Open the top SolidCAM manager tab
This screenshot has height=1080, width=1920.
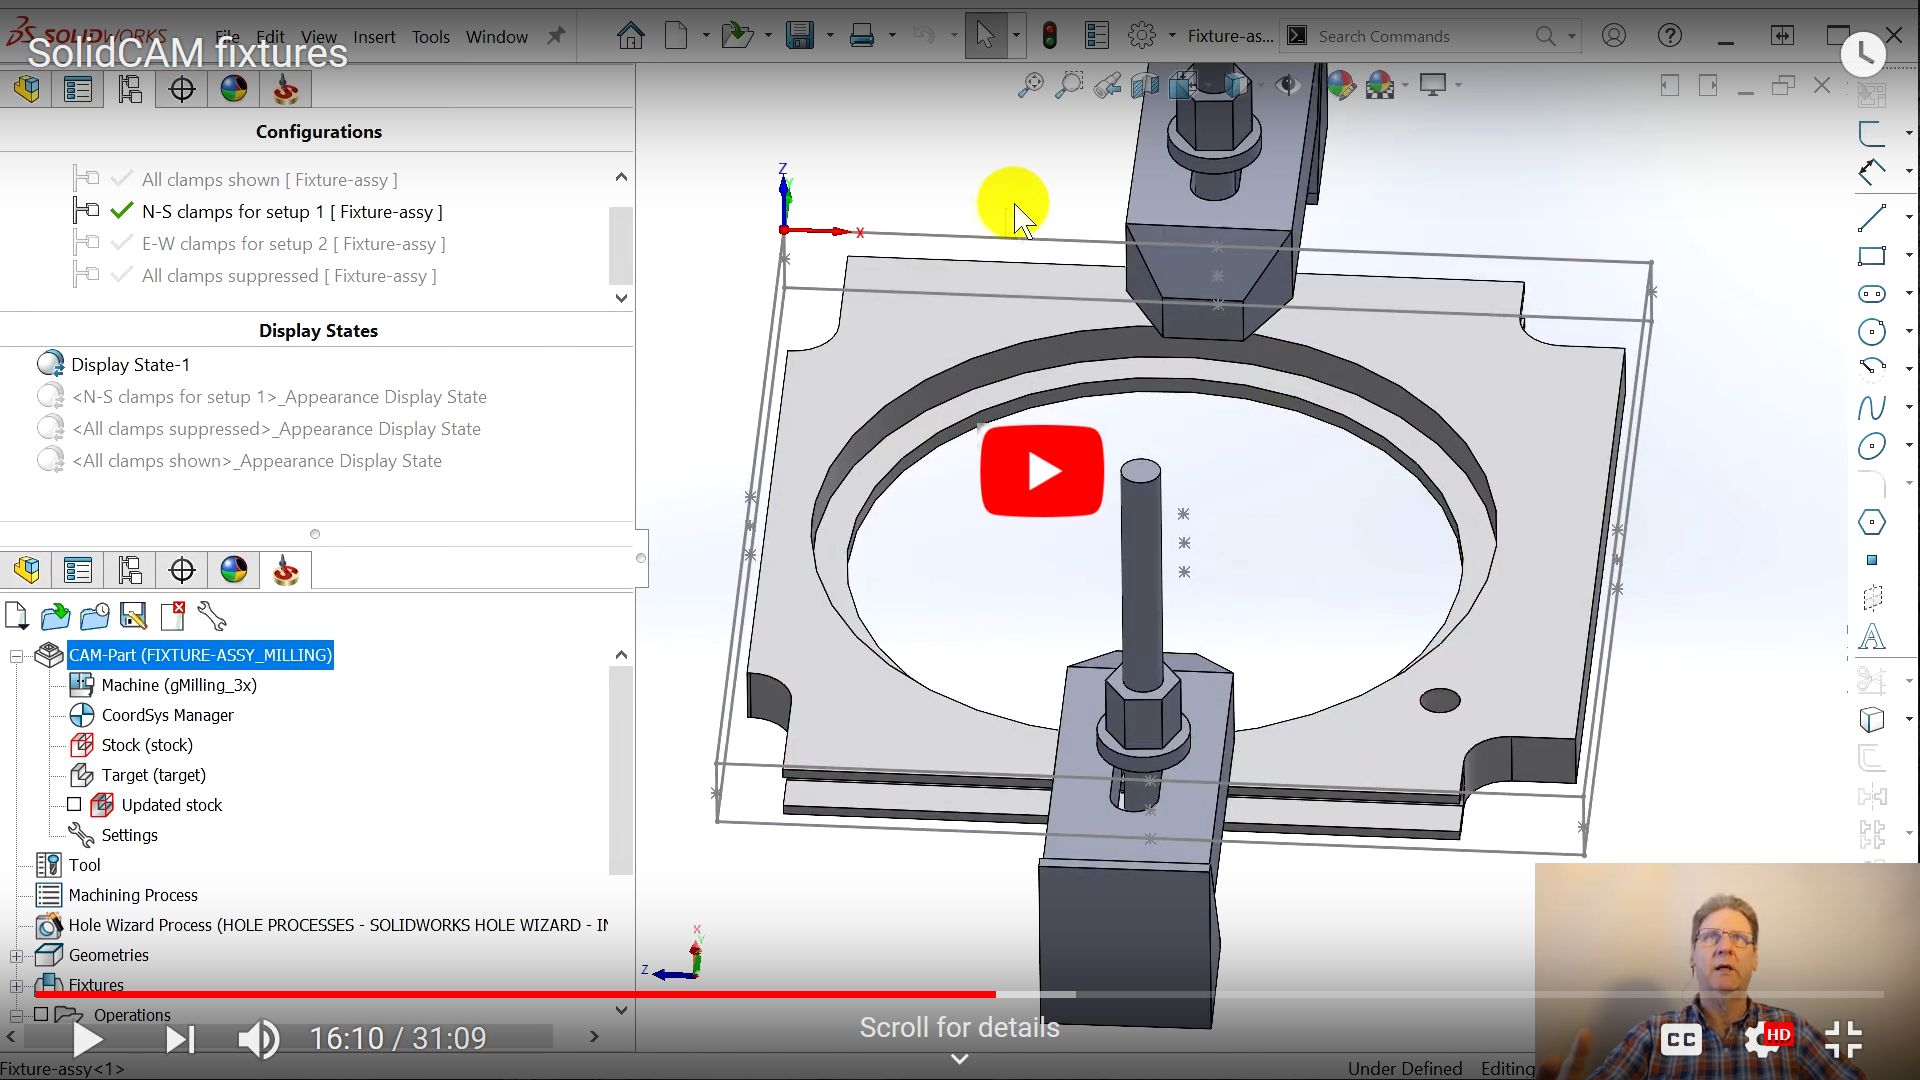pyautogui.click(x=286, y=89)
